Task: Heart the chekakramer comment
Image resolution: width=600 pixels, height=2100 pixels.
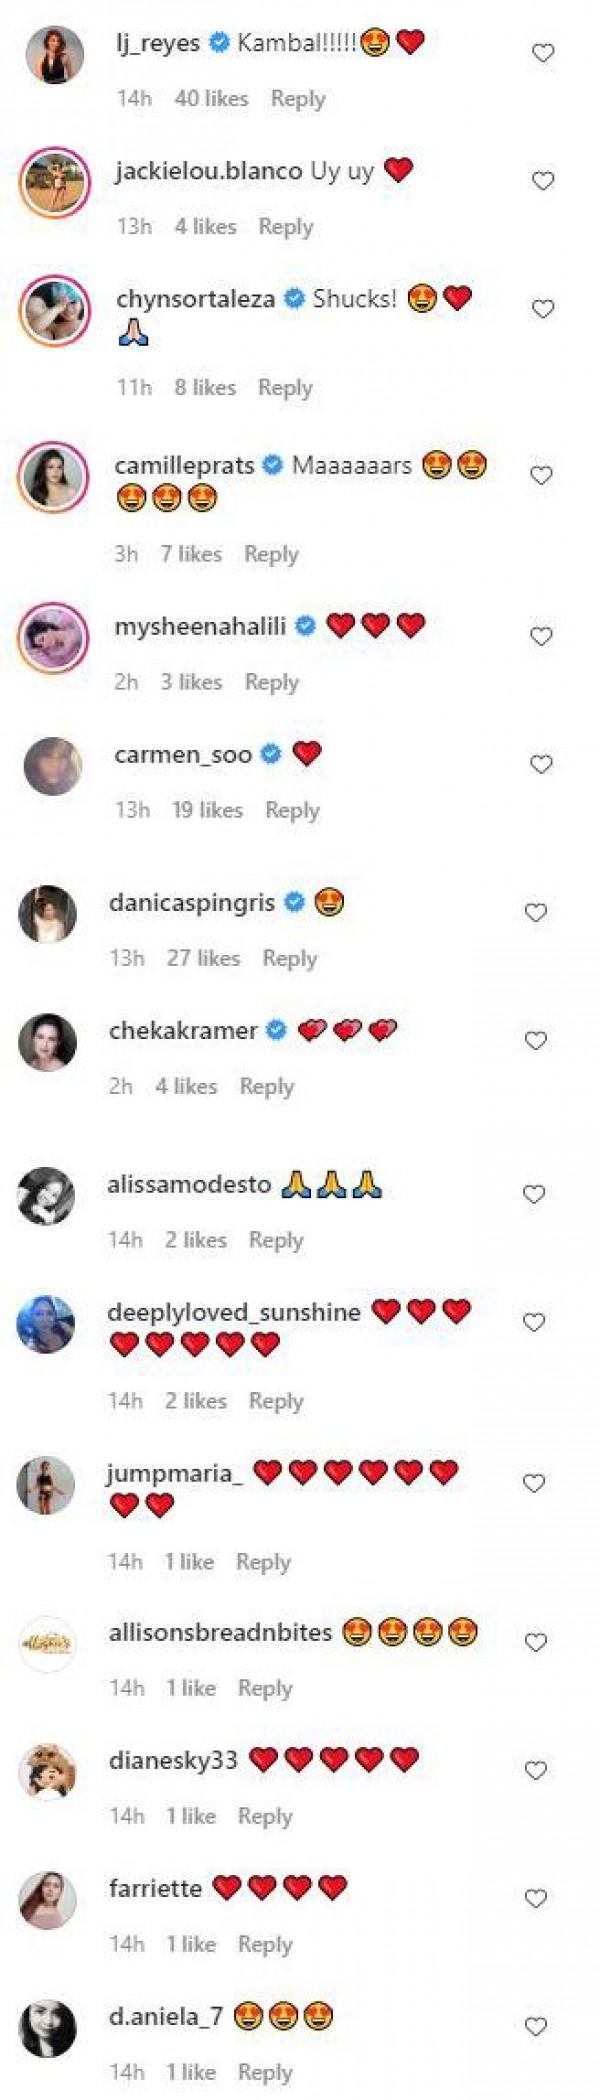Action: click(536, 1041)
